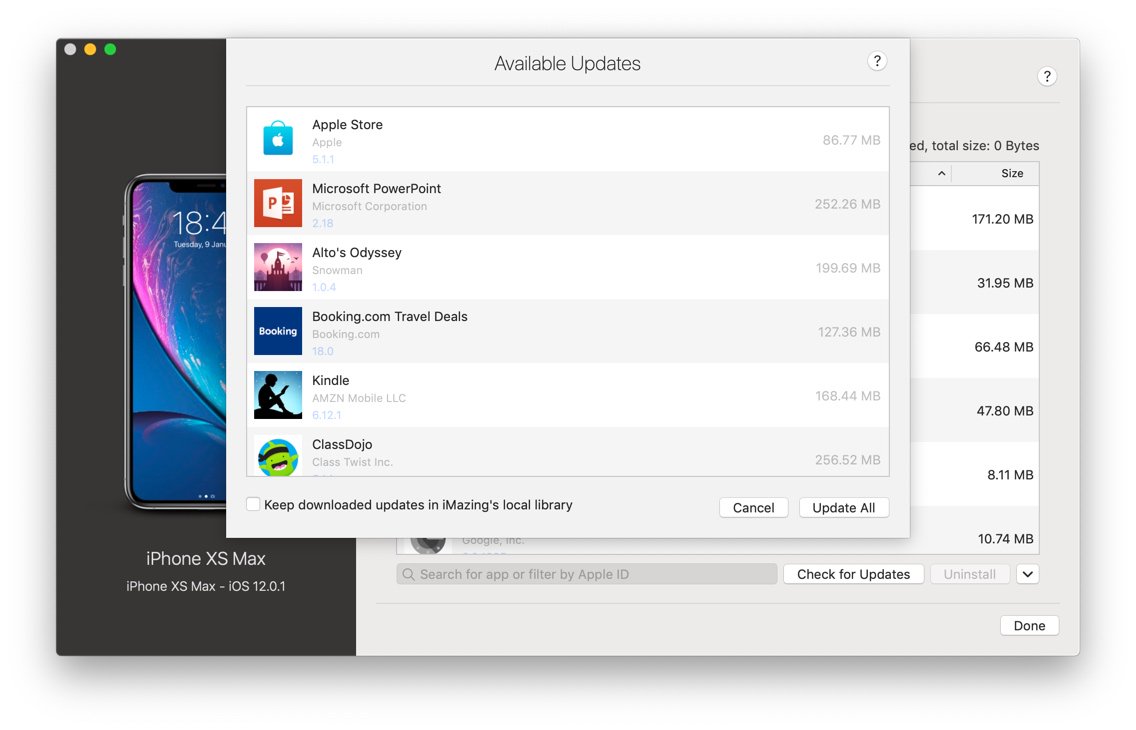Click the Microsoft Corporation developer label
Viewport: 1136px width, 730px height.
coord(369,206)
